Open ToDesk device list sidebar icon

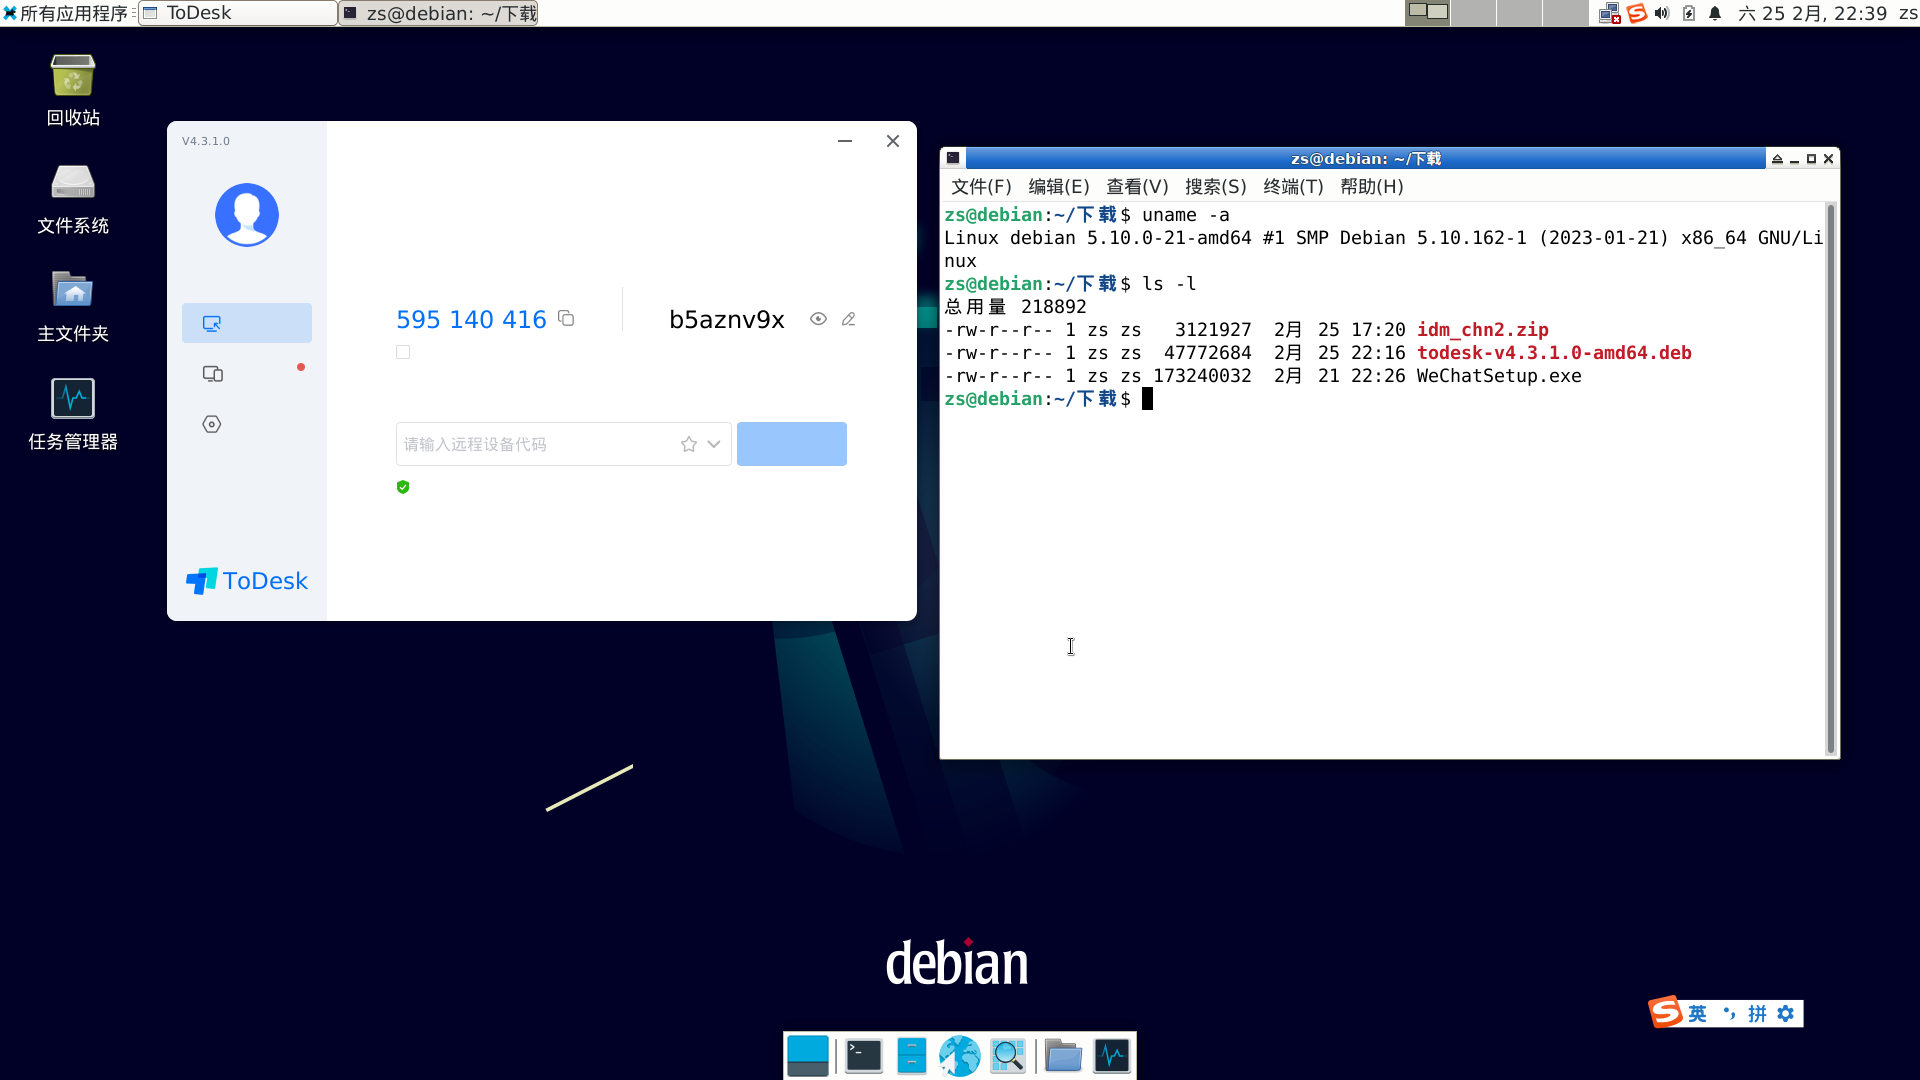[213, 373]
